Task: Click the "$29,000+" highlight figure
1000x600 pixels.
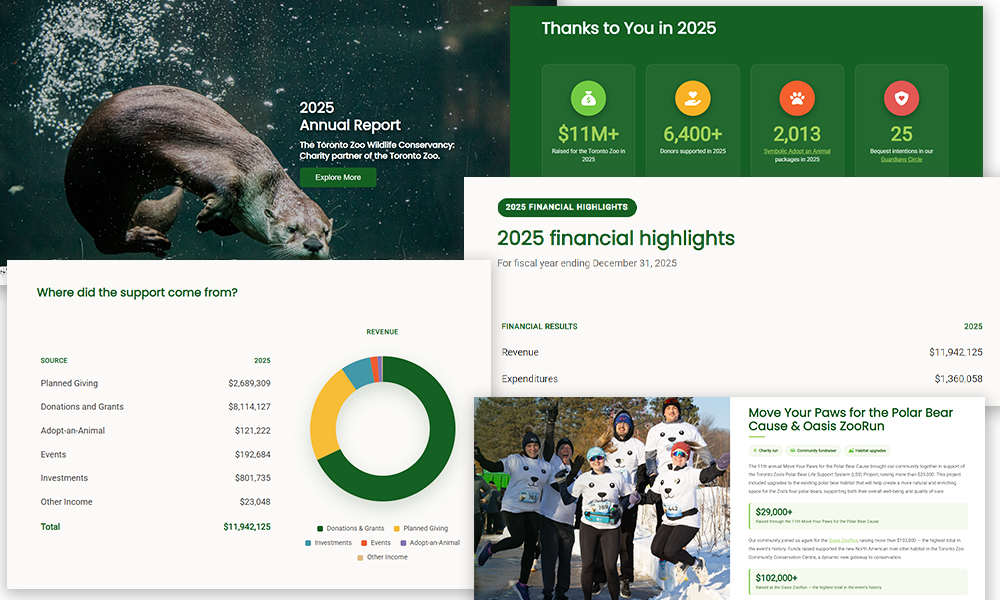Action: [x=774, y=512]
